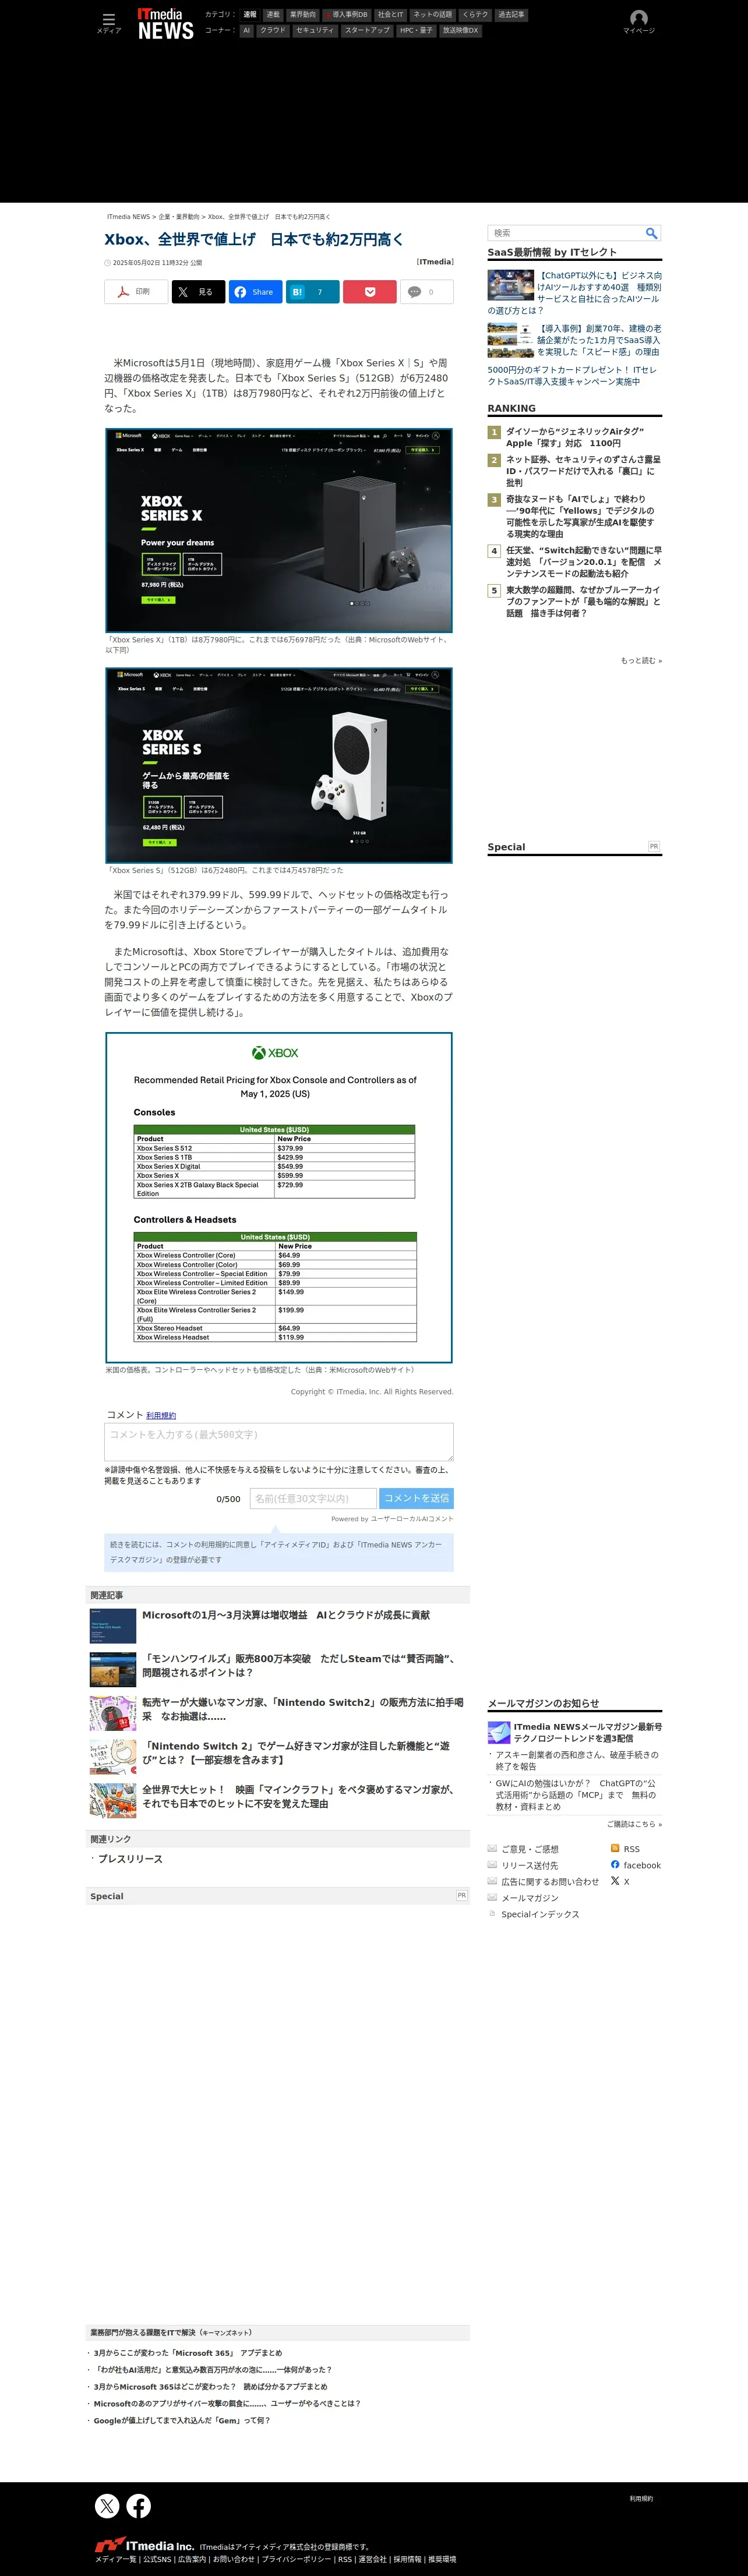Viewport: 748px width, 2576px height.
Task: Click the footer ITmedia Inc. logo
Action: [144, 2545]
